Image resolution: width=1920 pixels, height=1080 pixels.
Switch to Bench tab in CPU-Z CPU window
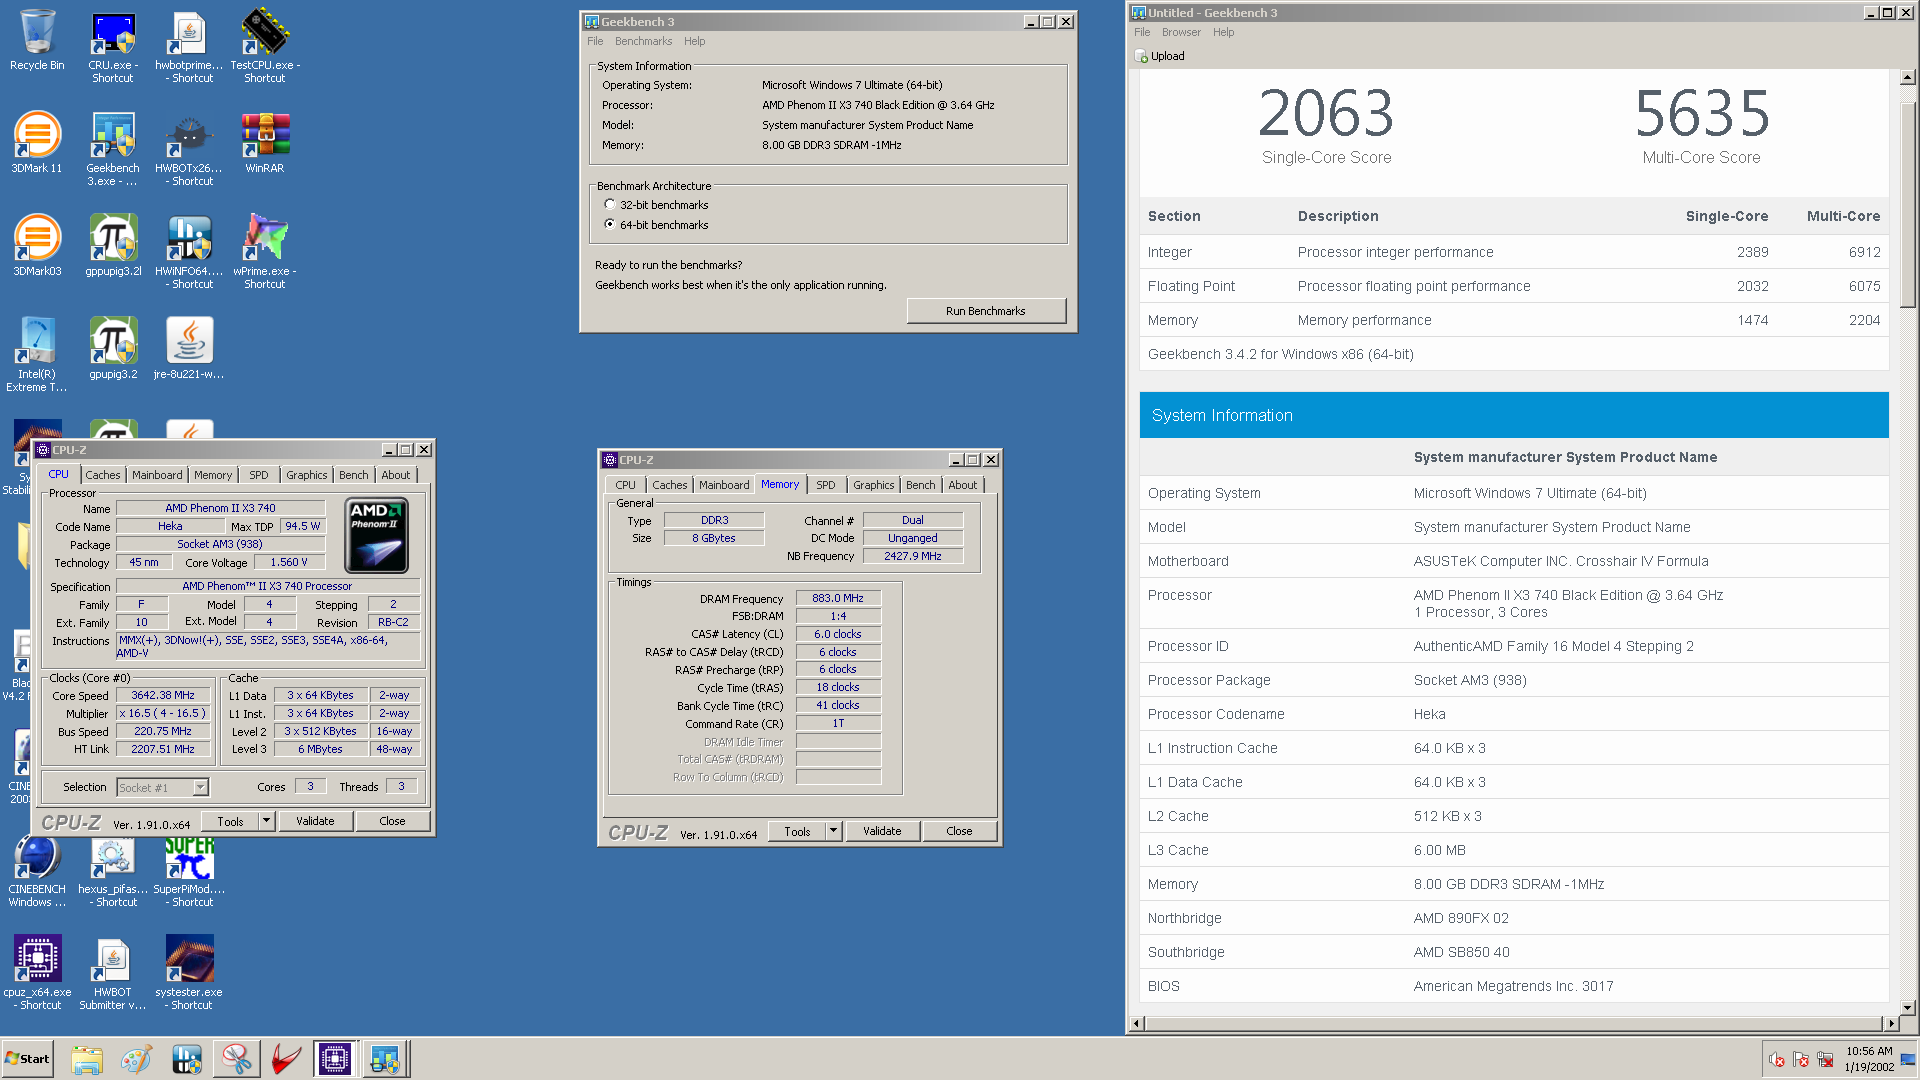pos(353,475)
